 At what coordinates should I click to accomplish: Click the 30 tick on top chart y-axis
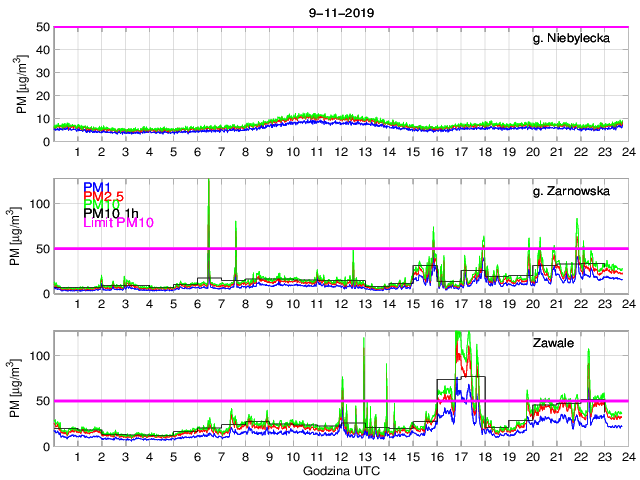(x=44, y=73)
